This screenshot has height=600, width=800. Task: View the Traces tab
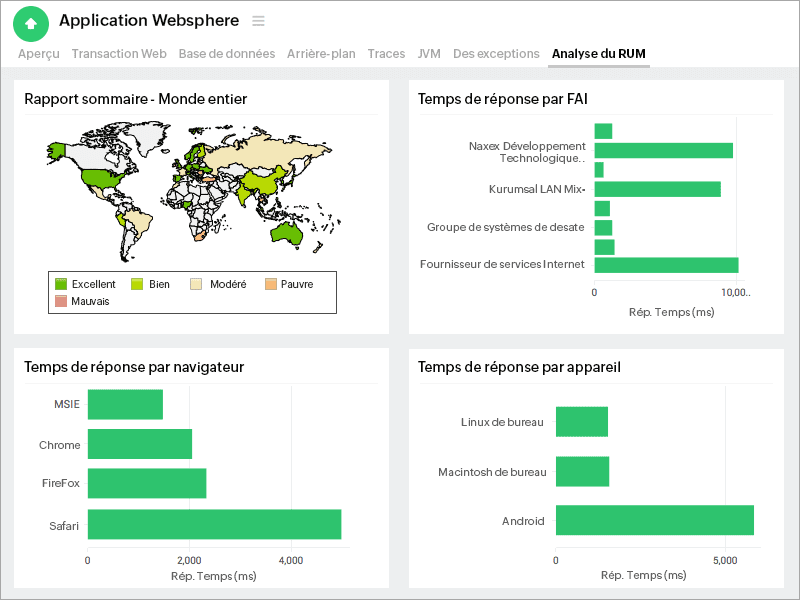386,54
